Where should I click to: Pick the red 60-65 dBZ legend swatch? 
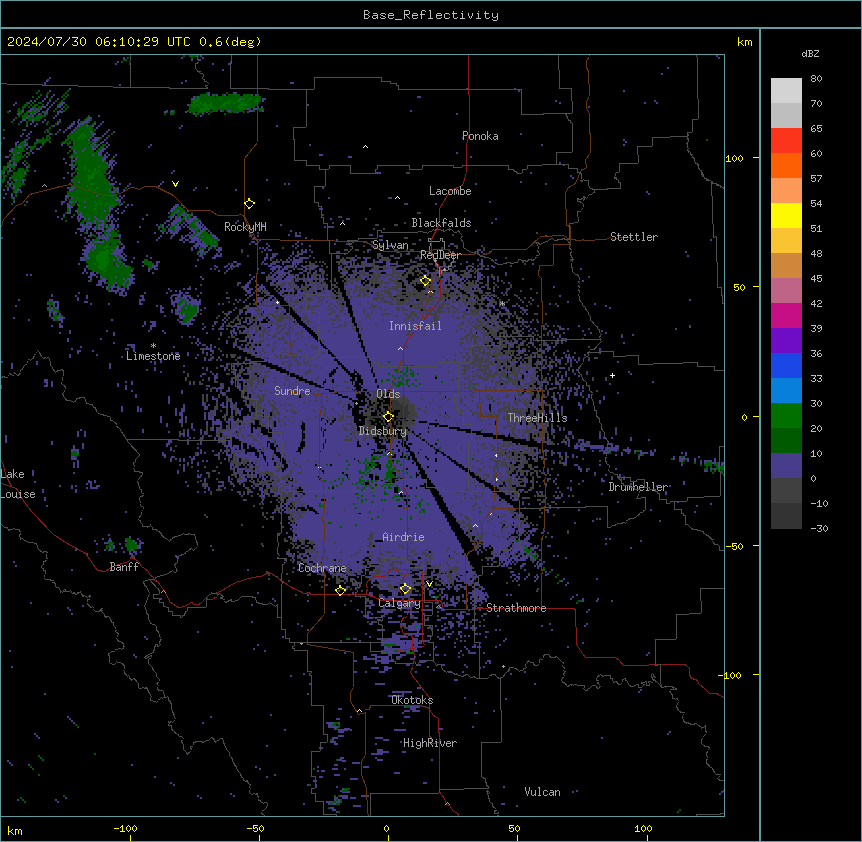pyautogui.click(x=786, y=141)
